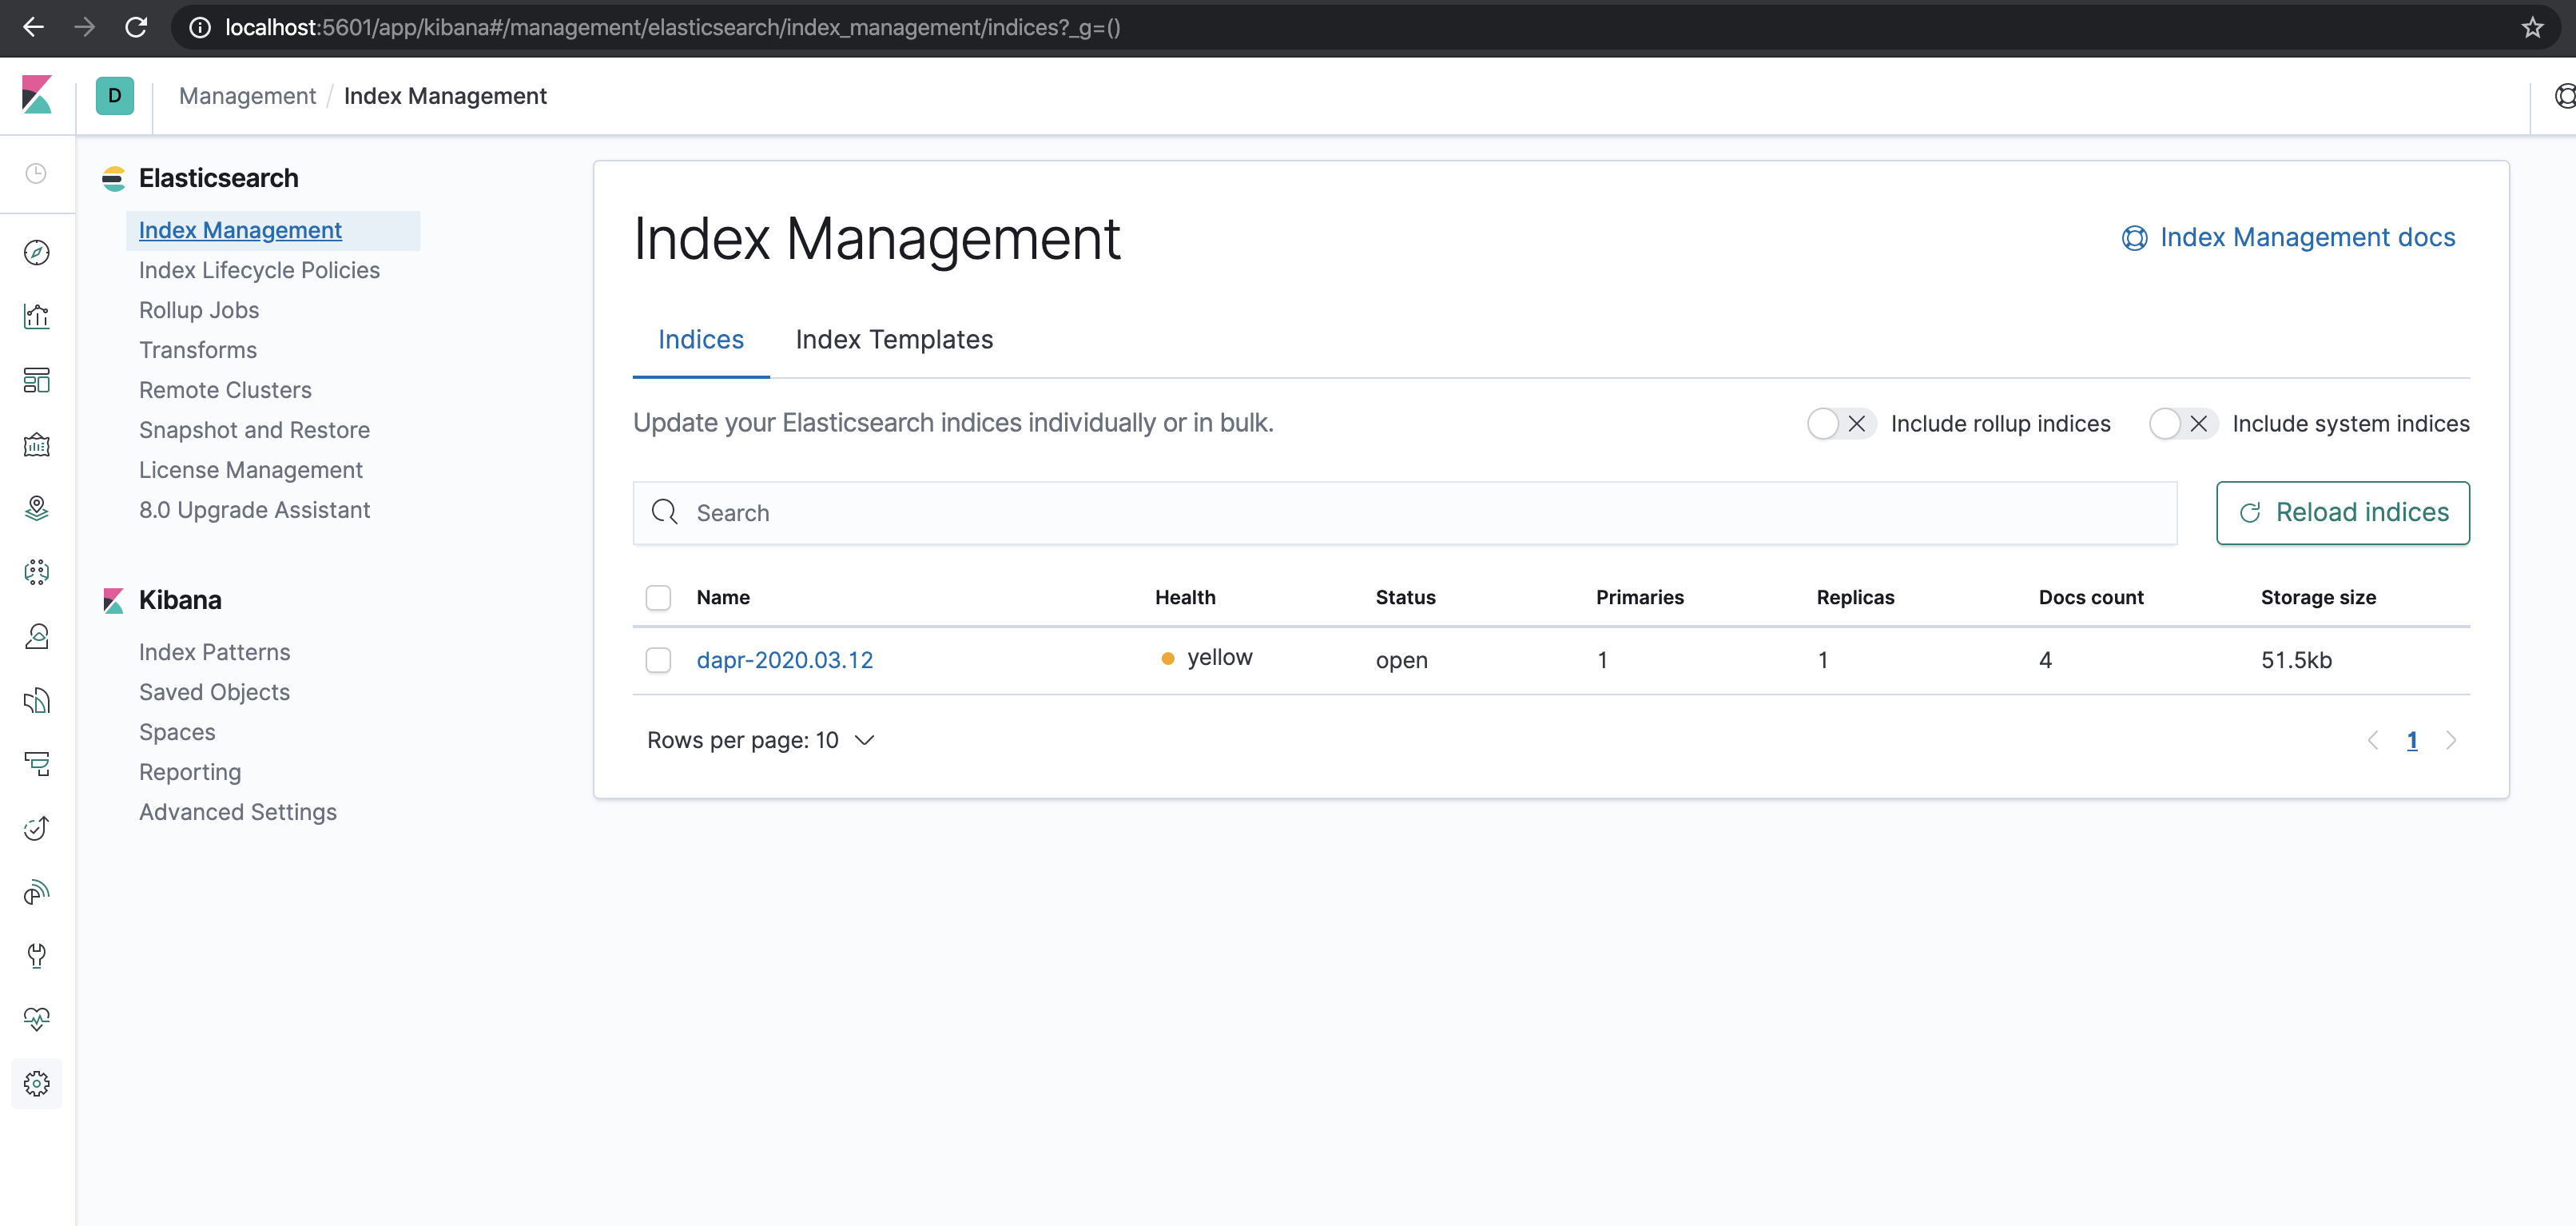Open Dev Tools wrench icon
This screenshot has width=2576, height=1226.
pyautogui.click(x=36, y=956)
